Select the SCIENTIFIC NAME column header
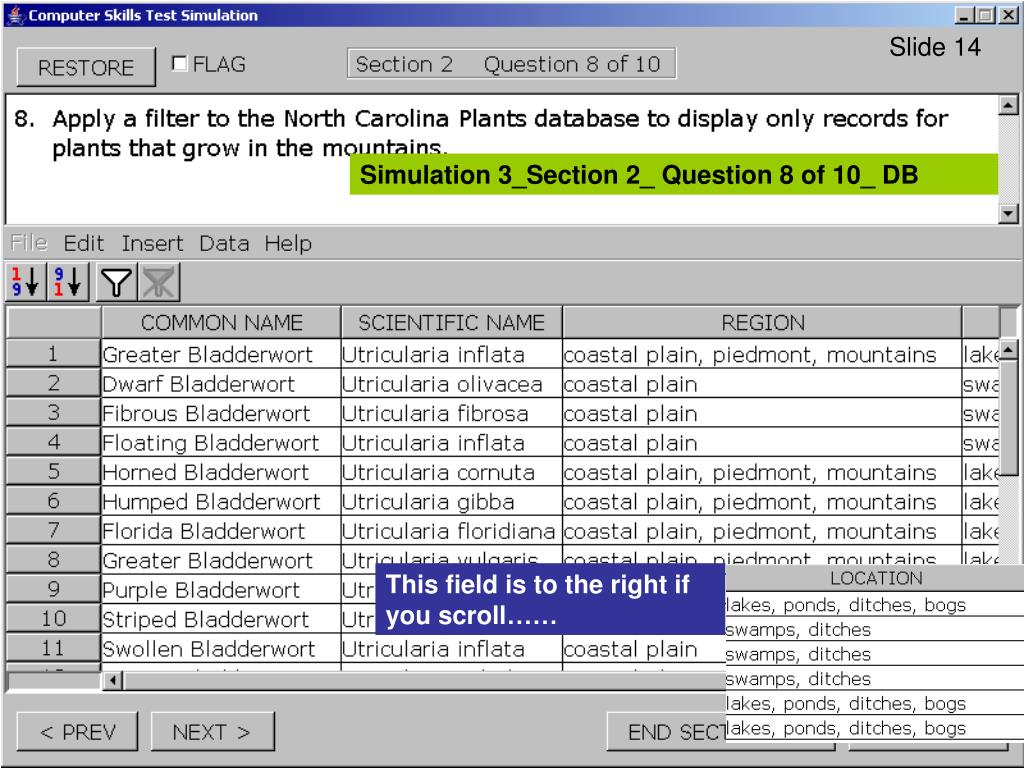1024x768 pixels. (451, 322)
